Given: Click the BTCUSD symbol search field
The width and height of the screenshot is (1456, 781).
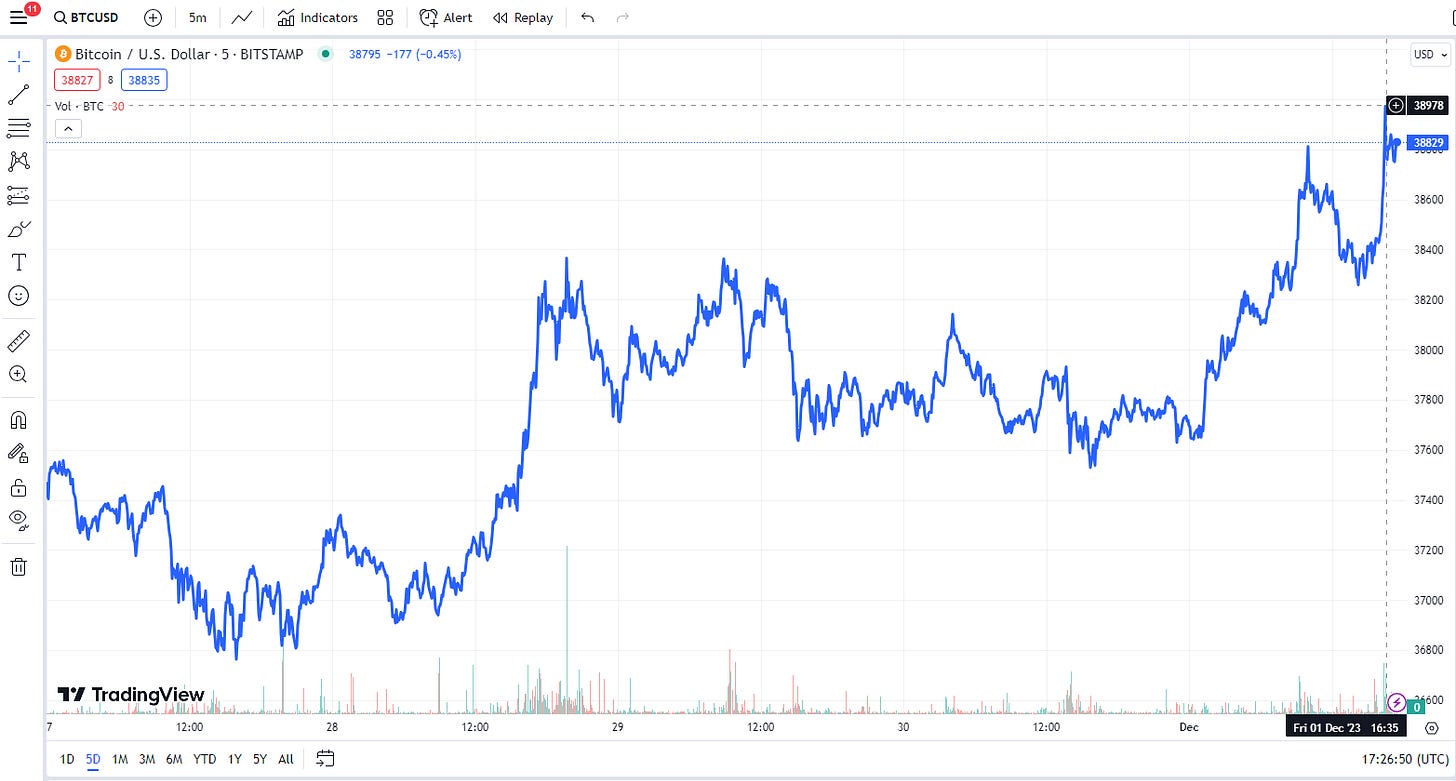Looking at the screenshot, I should point(89,18).
